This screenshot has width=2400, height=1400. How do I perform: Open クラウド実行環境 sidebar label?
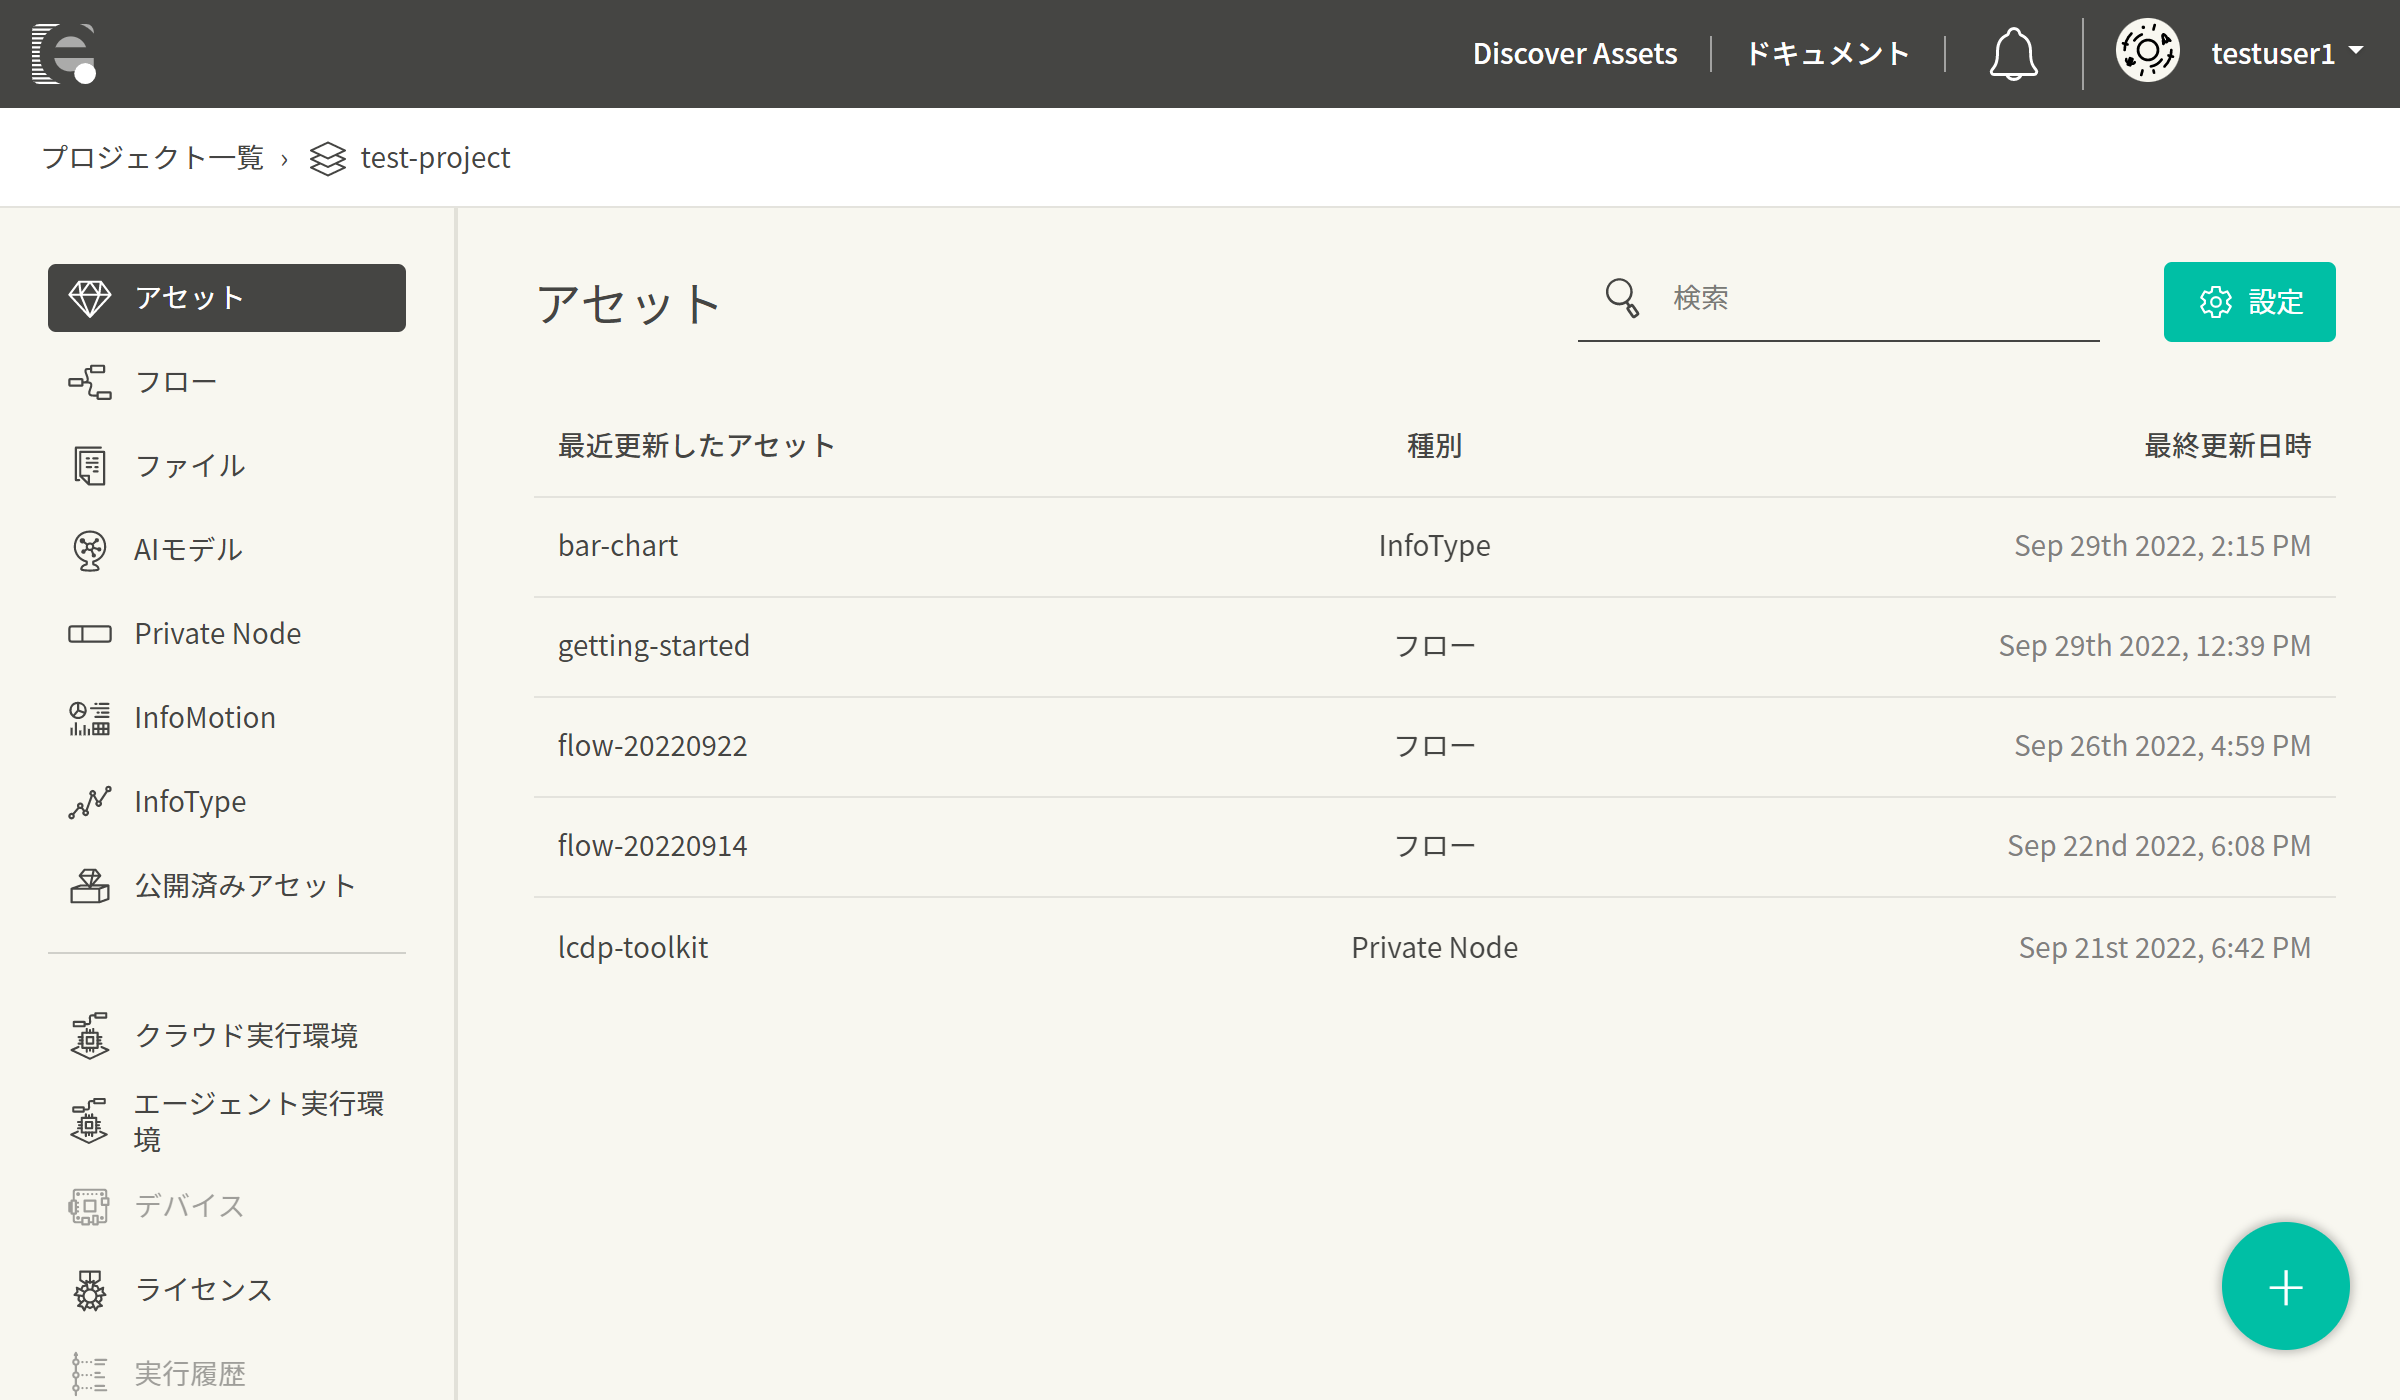[x=246, y=1036]
